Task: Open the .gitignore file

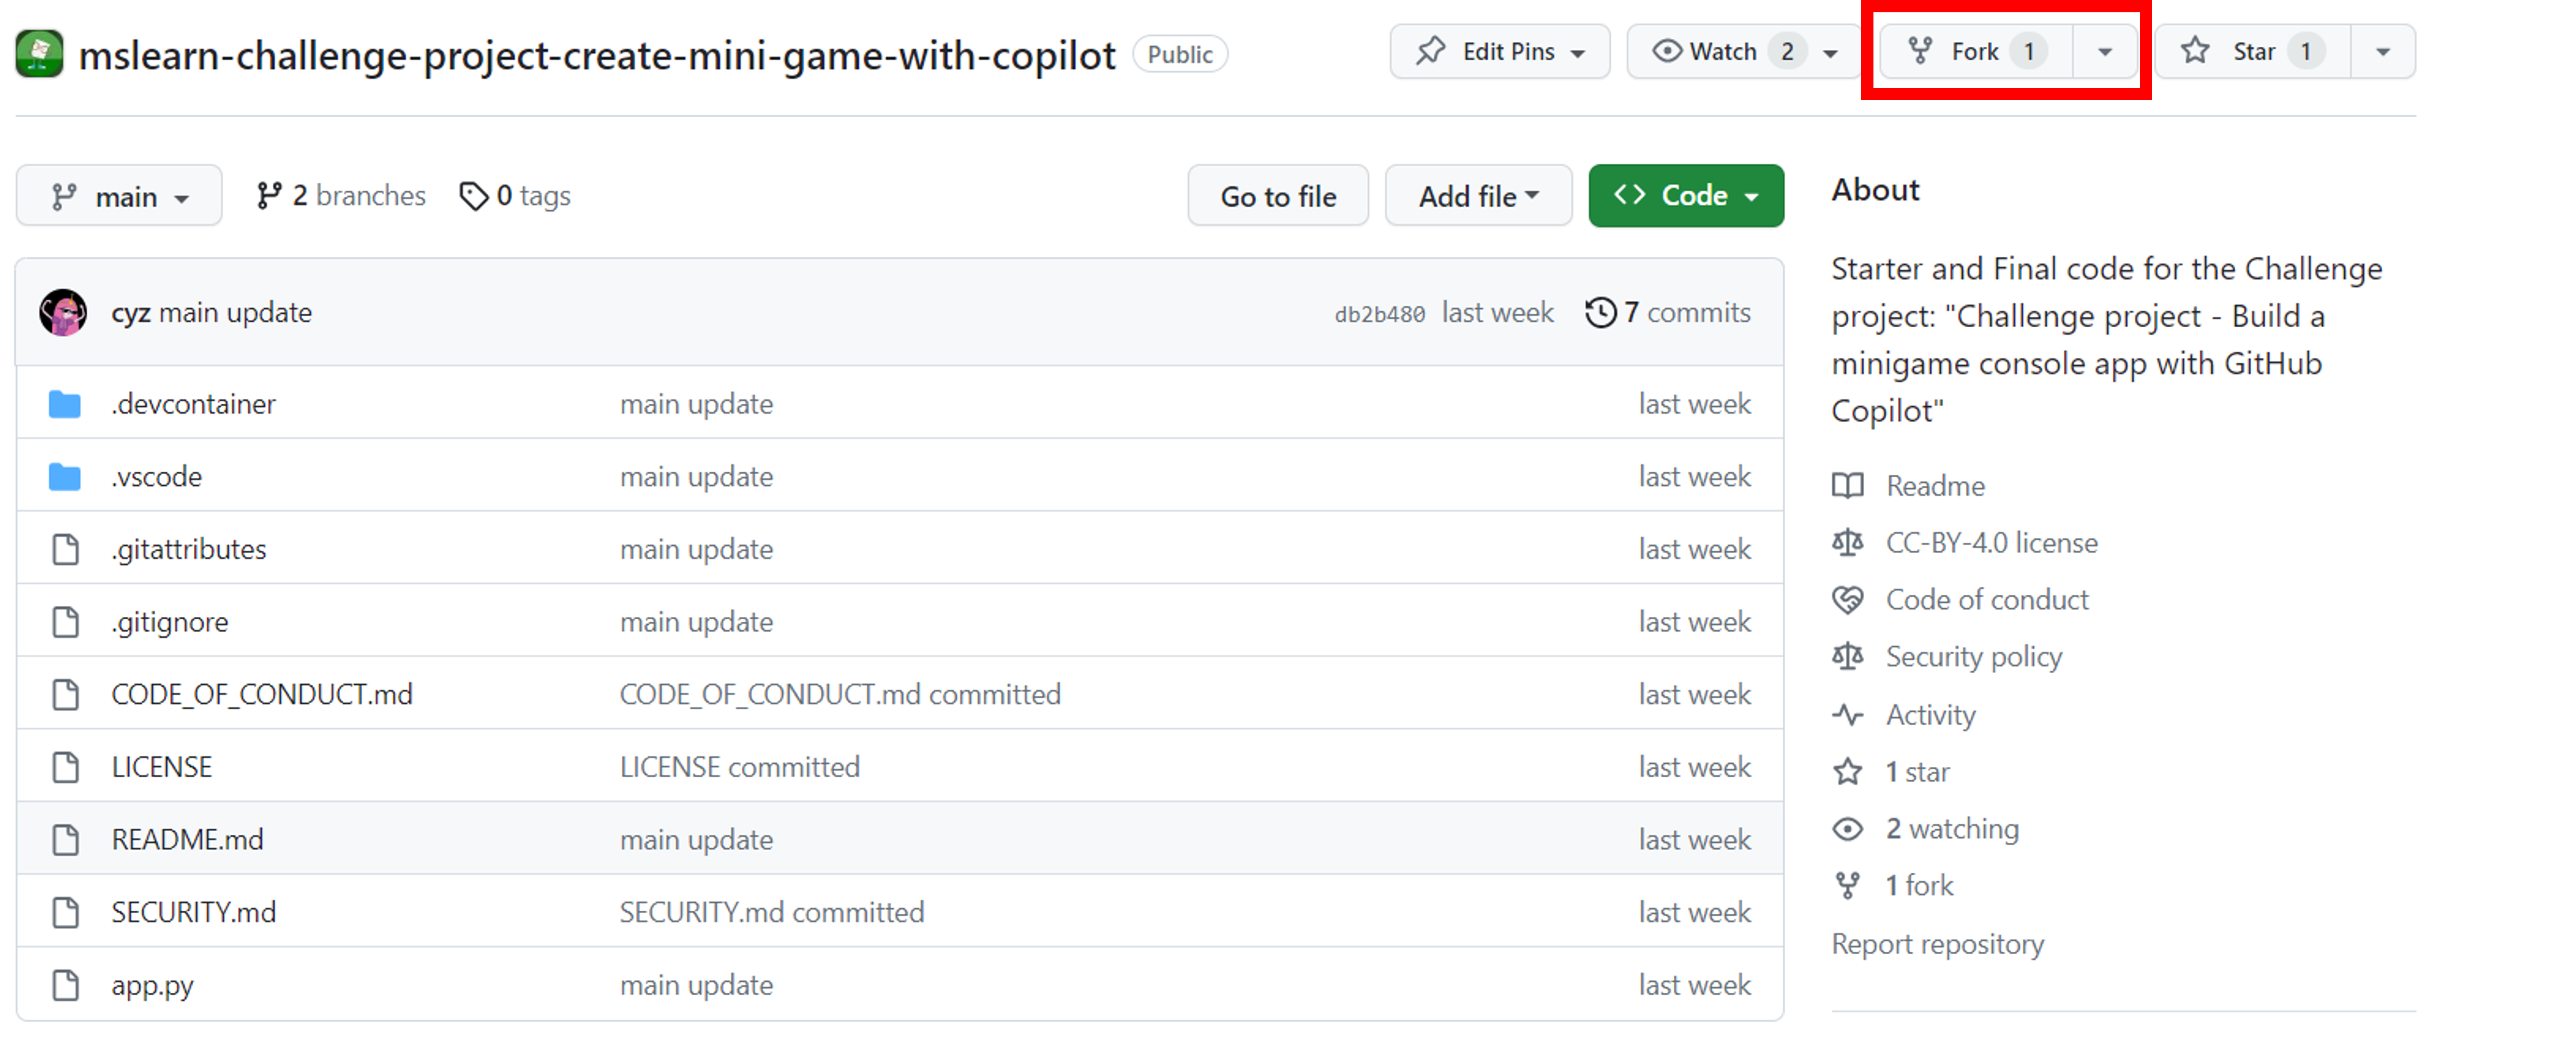Action: click(170, 622)
